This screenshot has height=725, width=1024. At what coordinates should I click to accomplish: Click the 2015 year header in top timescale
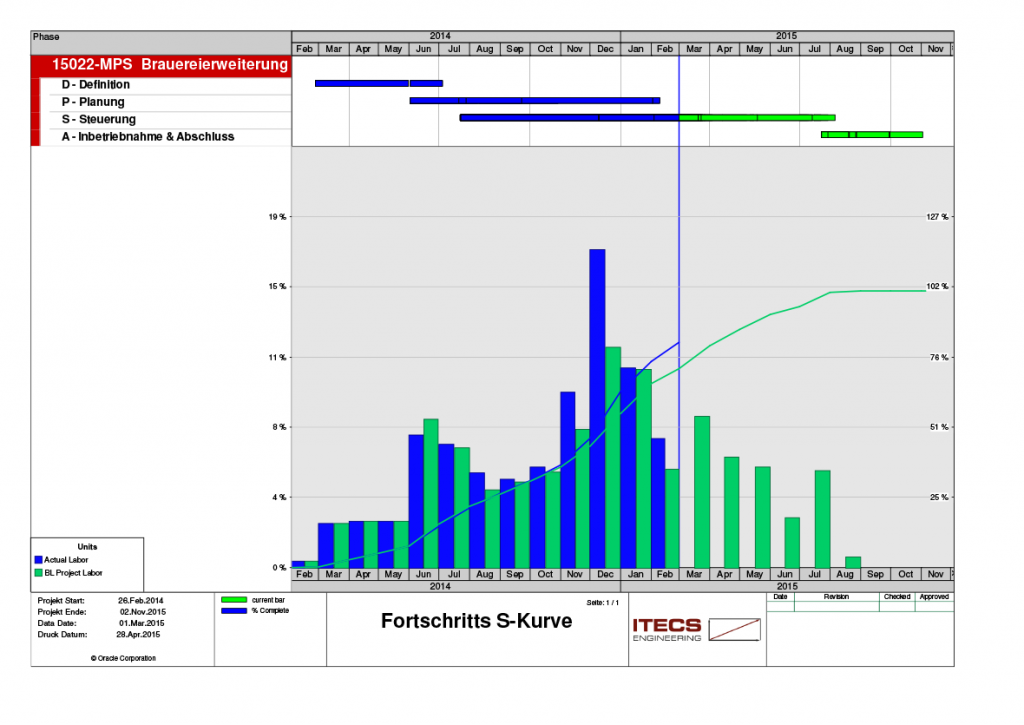point(786,36)
